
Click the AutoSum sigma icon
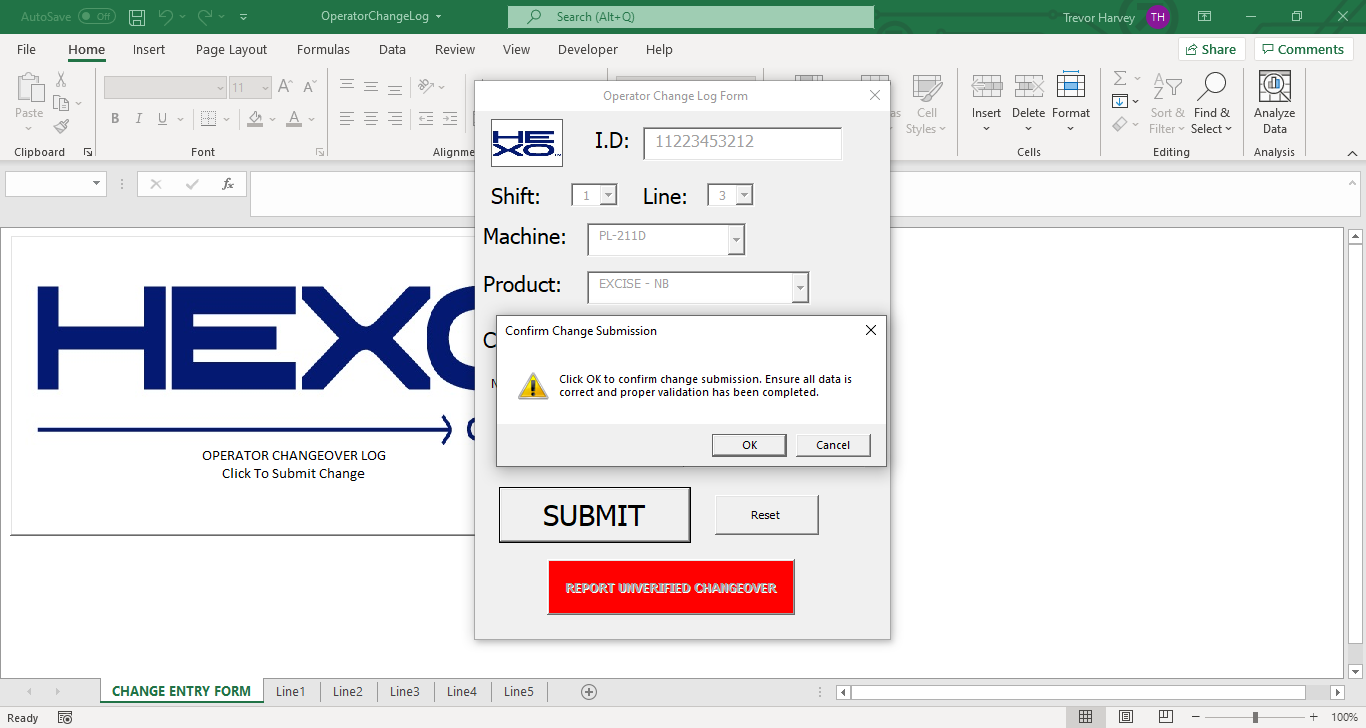coord(1120,78)
